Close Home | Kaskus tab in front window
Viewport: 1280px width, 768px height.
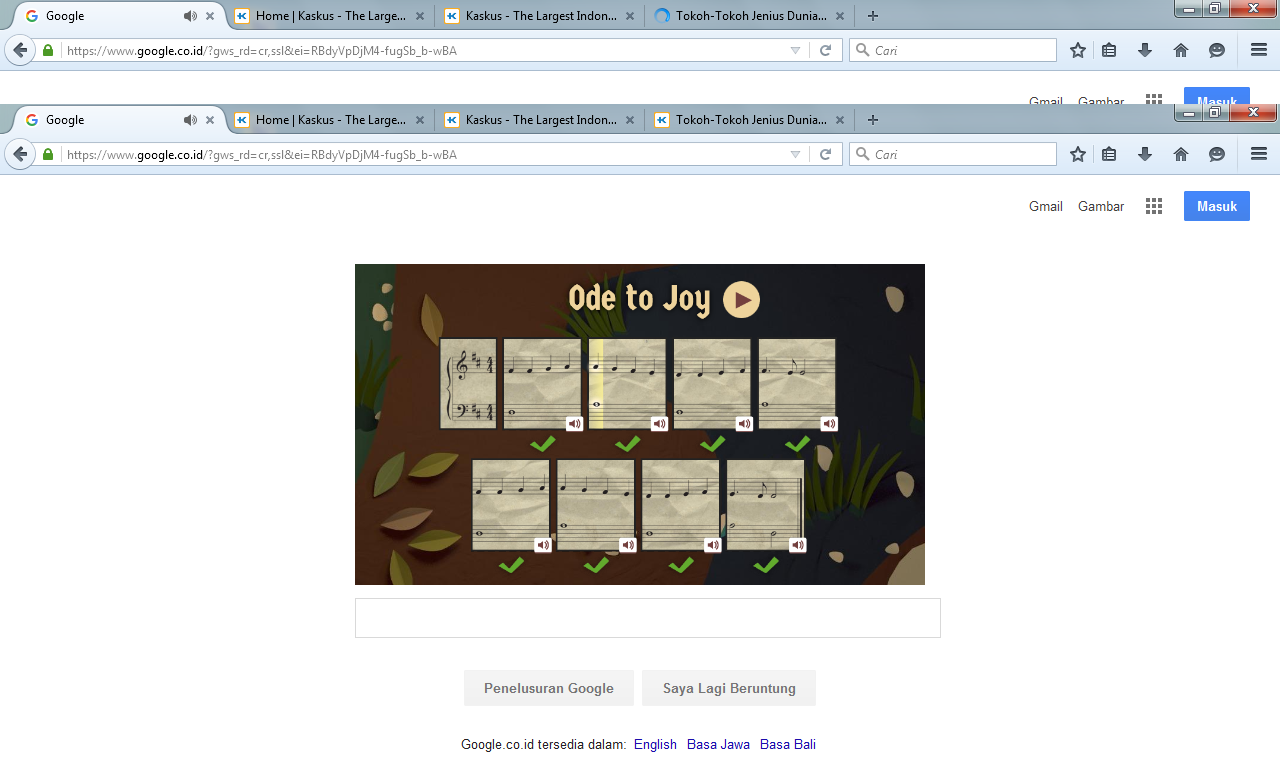click(419, 120)
